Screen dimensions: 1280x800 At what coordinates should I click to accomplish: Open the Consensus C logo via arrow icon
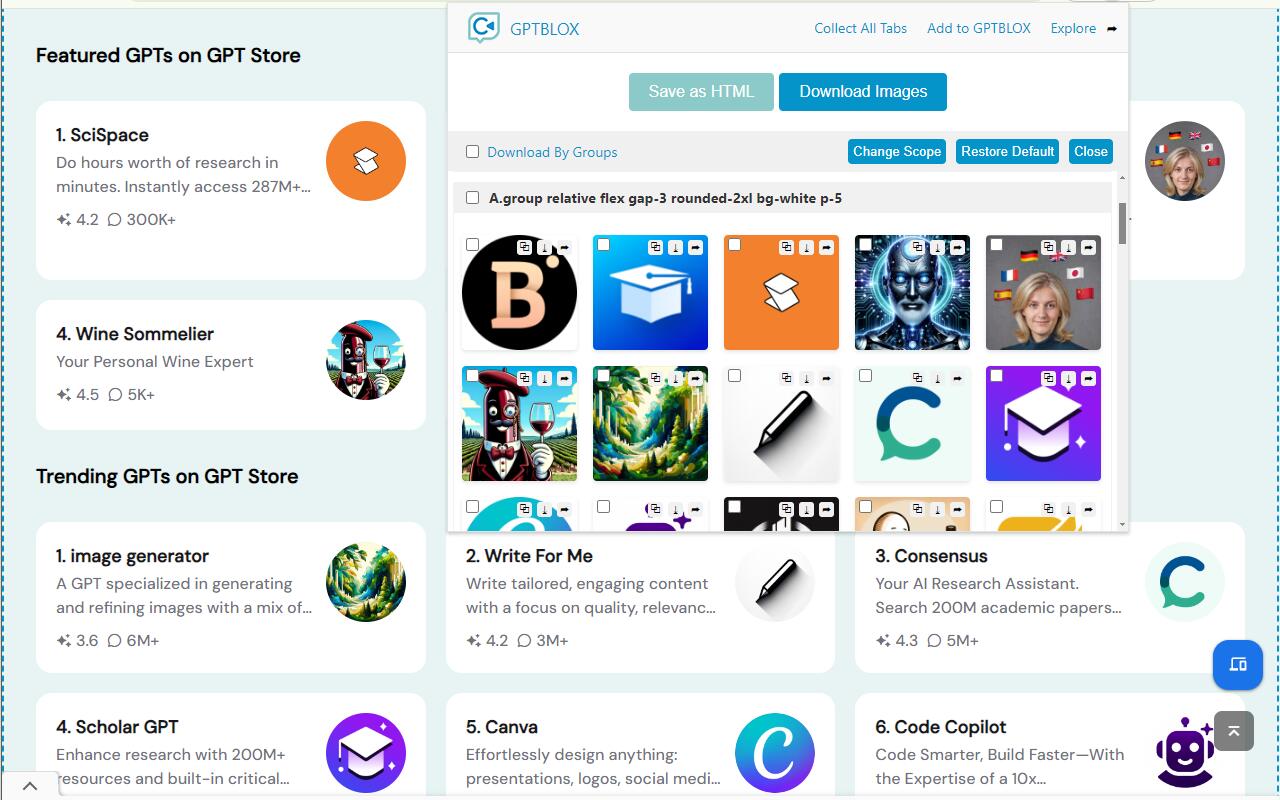click(957, 378)
